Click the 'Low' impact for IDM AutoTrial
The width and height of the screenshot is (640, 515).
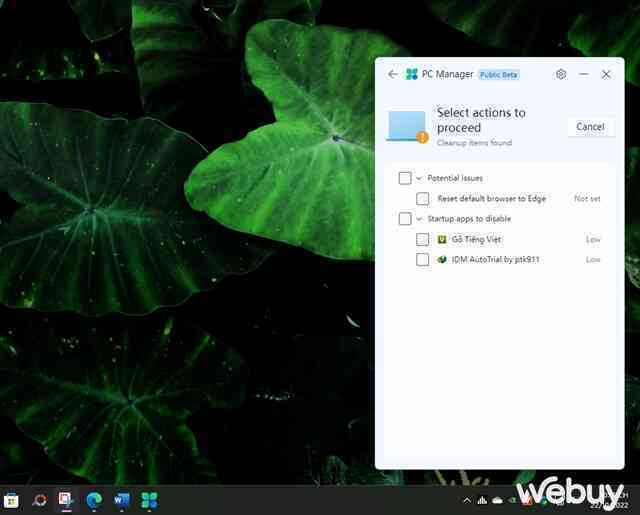pos(593,260)
